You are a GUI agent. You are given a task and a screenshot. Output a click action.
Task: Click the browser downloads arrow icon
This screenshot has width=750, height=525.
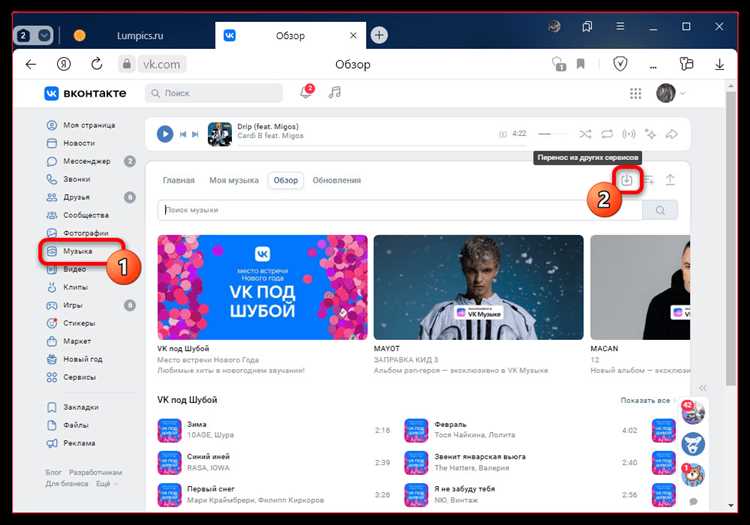pos(719,64)
